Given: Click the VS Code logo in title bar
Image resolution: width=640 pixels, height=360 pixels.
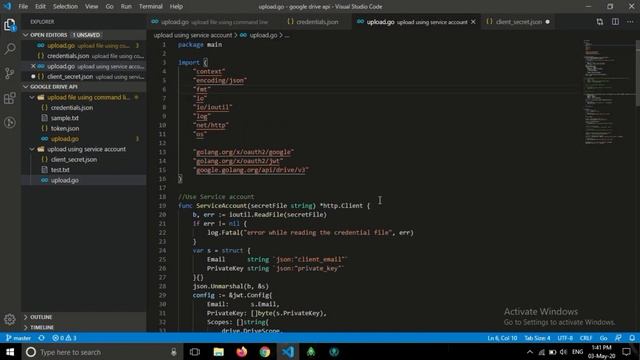Looking at the screenshot, I should (7, 6).
